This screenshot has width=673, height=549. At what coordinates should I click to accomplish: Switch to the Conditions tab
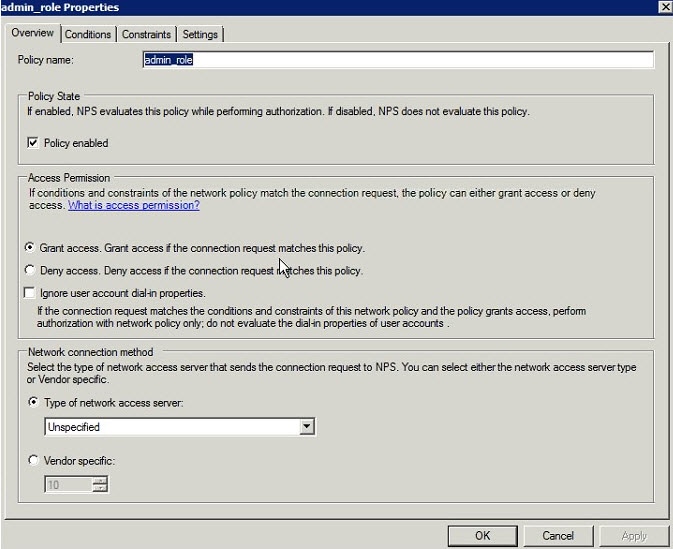point(88,34)
